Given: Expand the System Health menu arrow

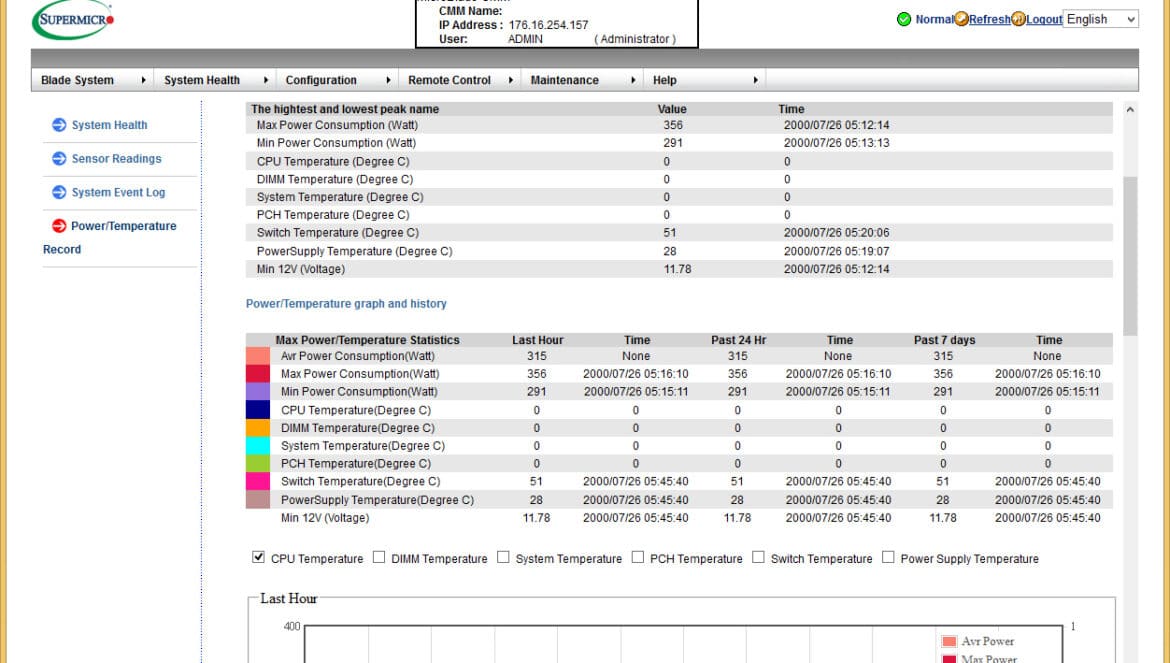Looking at the screenshot, I should point(266,80).
